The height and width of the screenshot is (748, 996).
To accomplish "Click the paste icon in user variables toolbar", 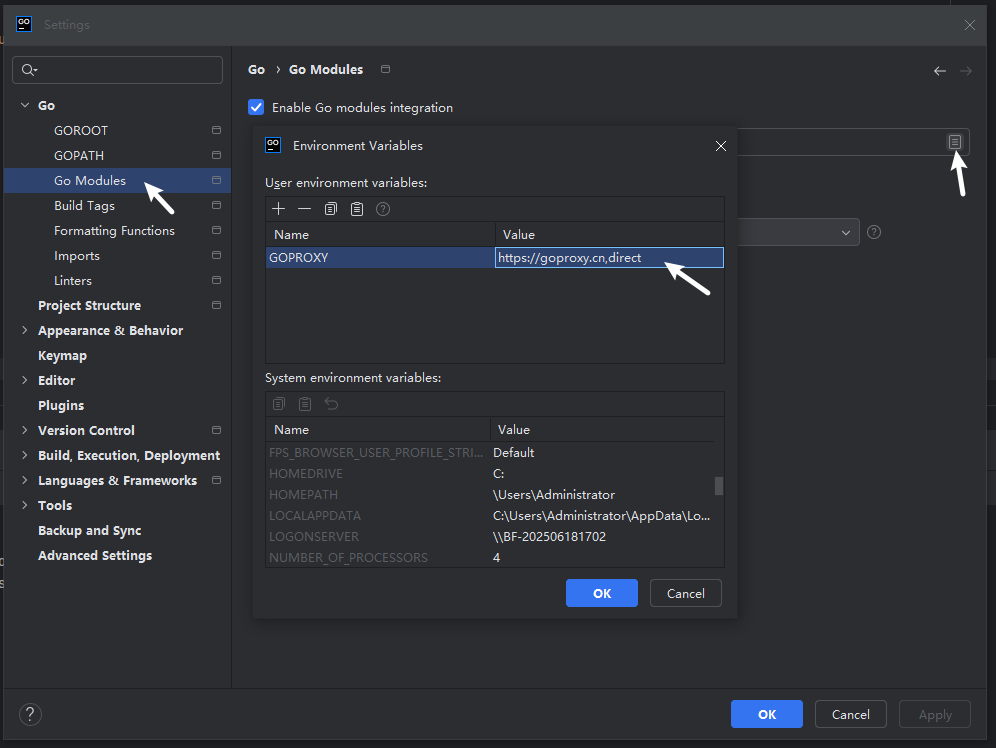I will (357, 209).
